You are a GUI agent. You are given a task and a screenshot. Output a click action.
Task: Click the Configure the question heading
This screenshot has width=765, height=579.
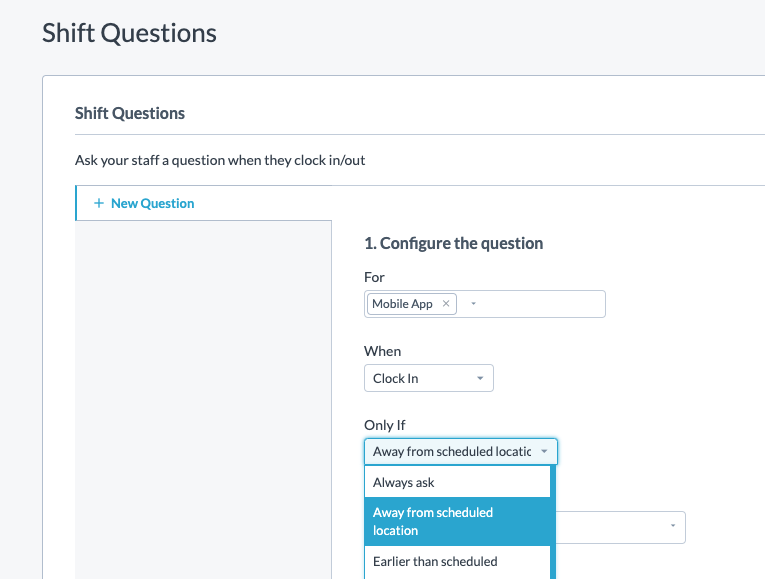coord(453,243)
